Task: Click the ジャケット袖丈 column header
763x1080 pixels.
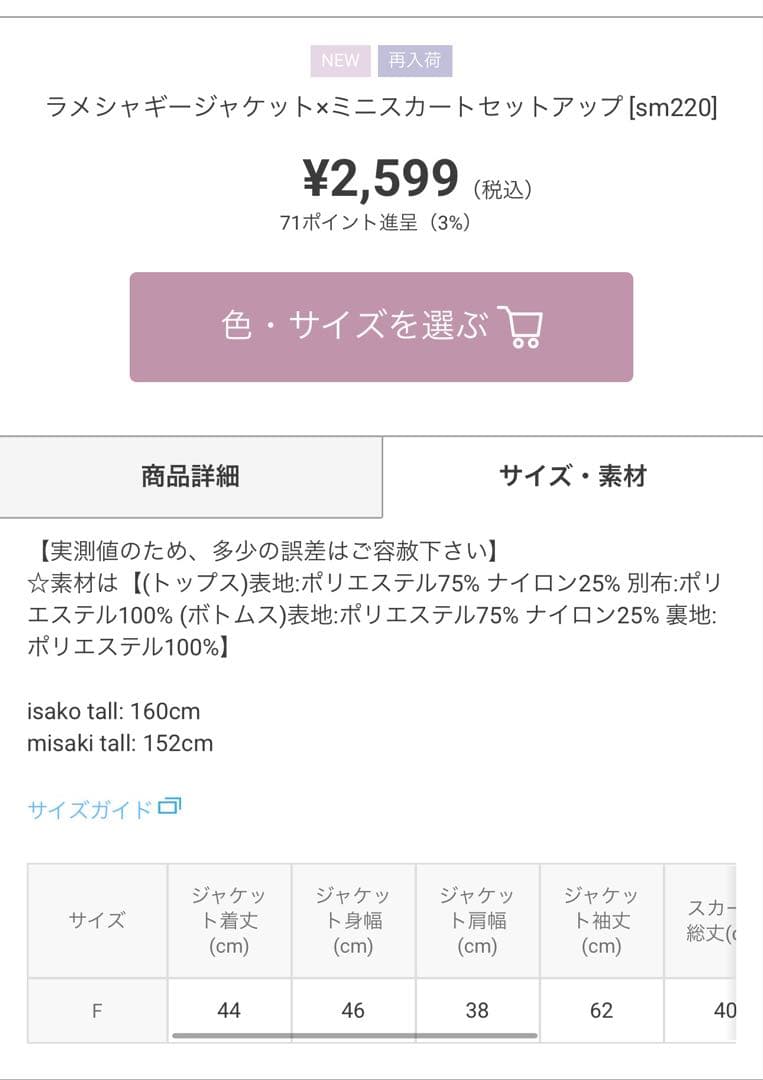Action: [601, 920]
